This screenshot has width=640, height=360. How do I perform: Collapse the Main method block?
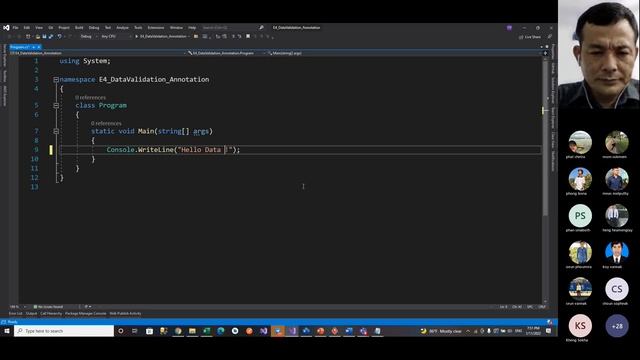56,131
